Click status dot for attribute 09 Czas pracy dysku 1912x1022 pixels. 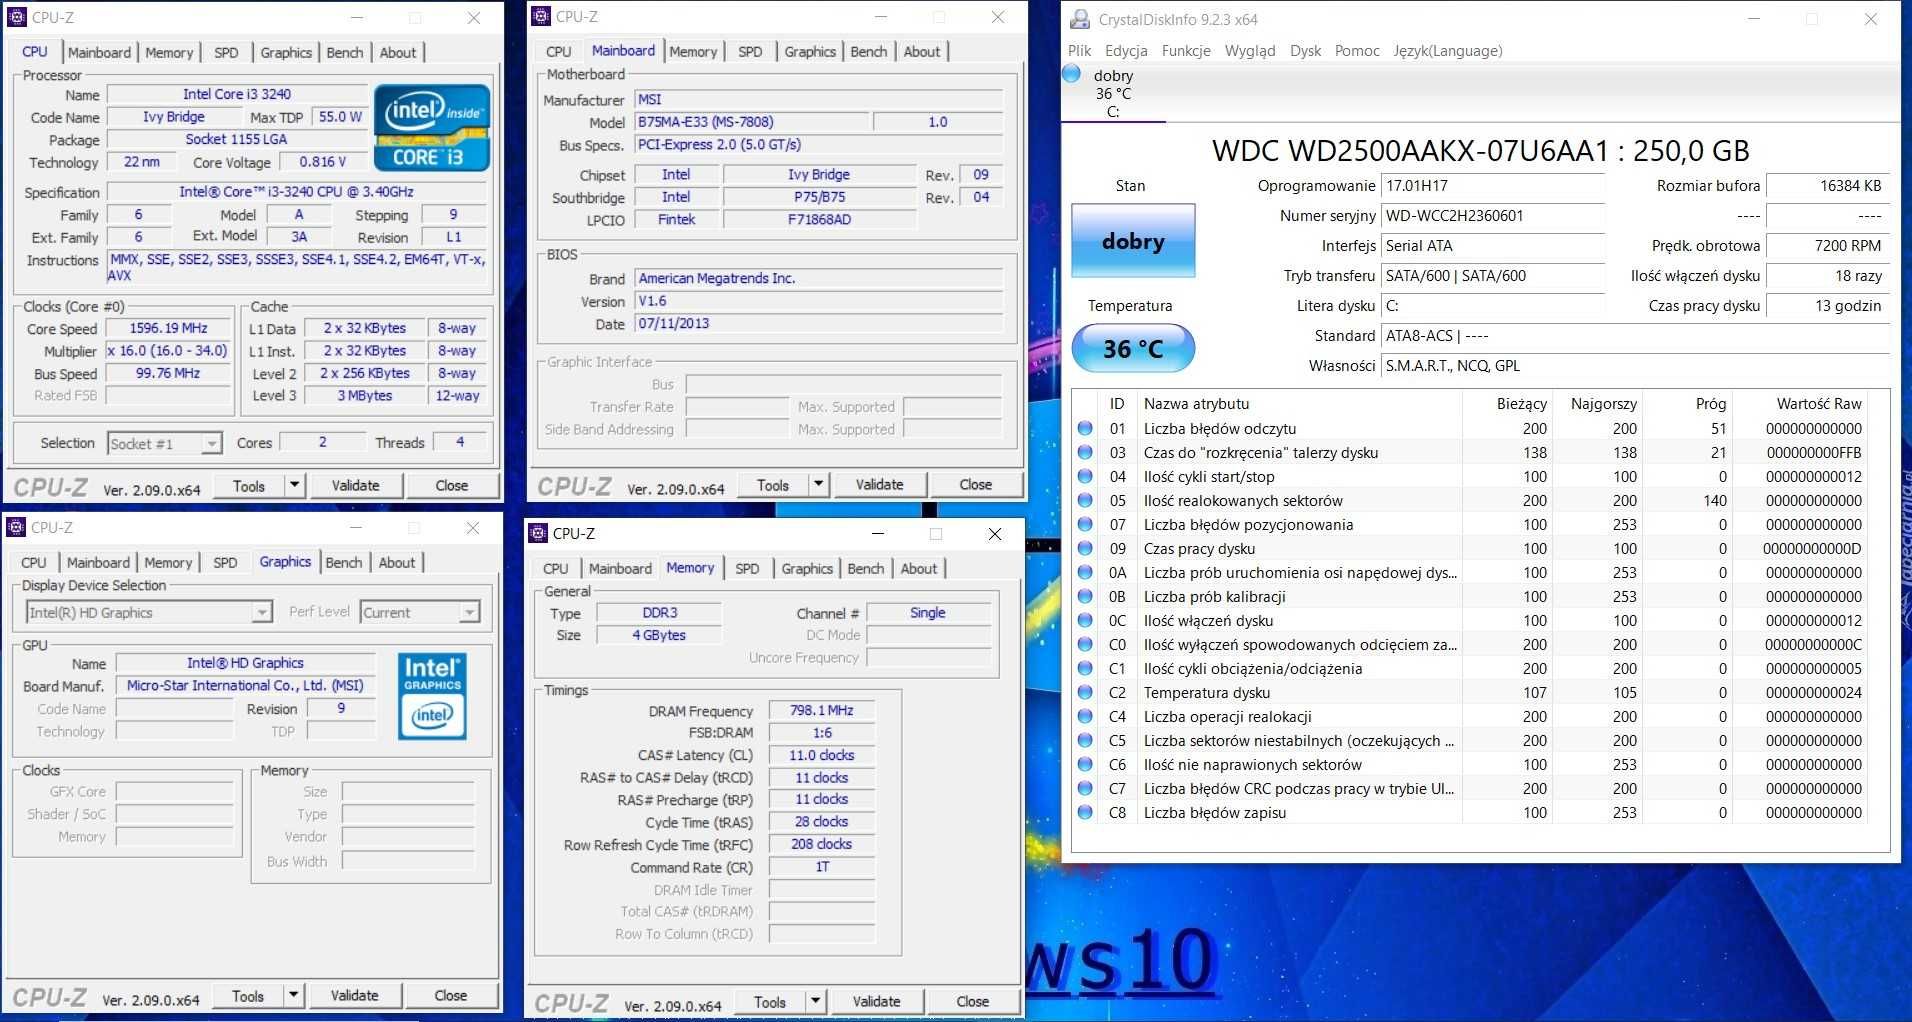pos(1085,548)
